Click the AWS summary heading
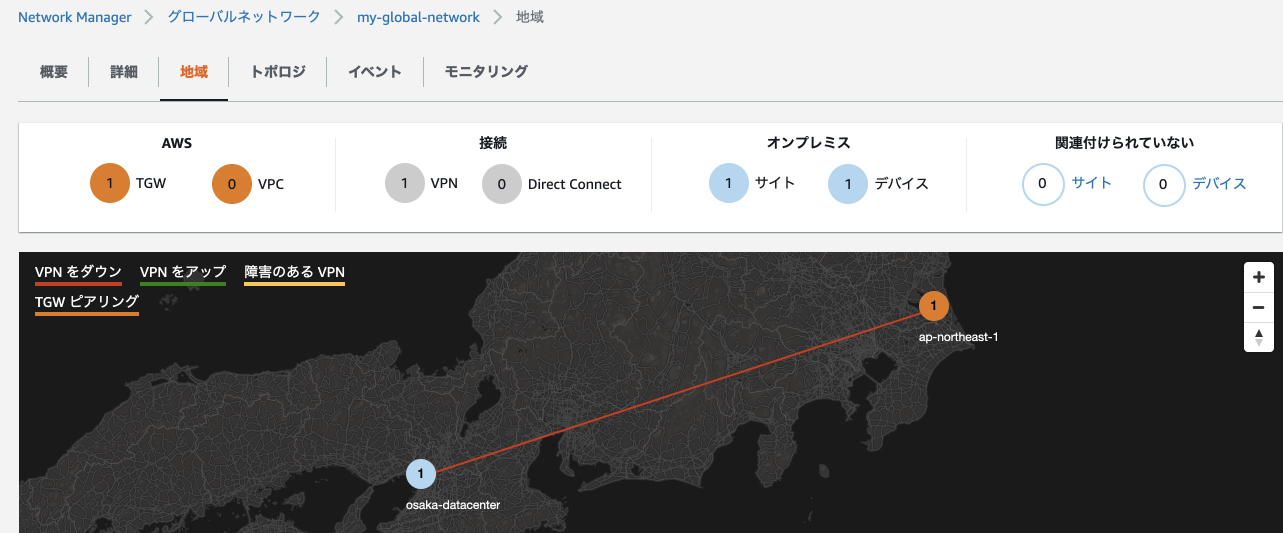This screenshot has height=533, width=1283. coord(177,144)
